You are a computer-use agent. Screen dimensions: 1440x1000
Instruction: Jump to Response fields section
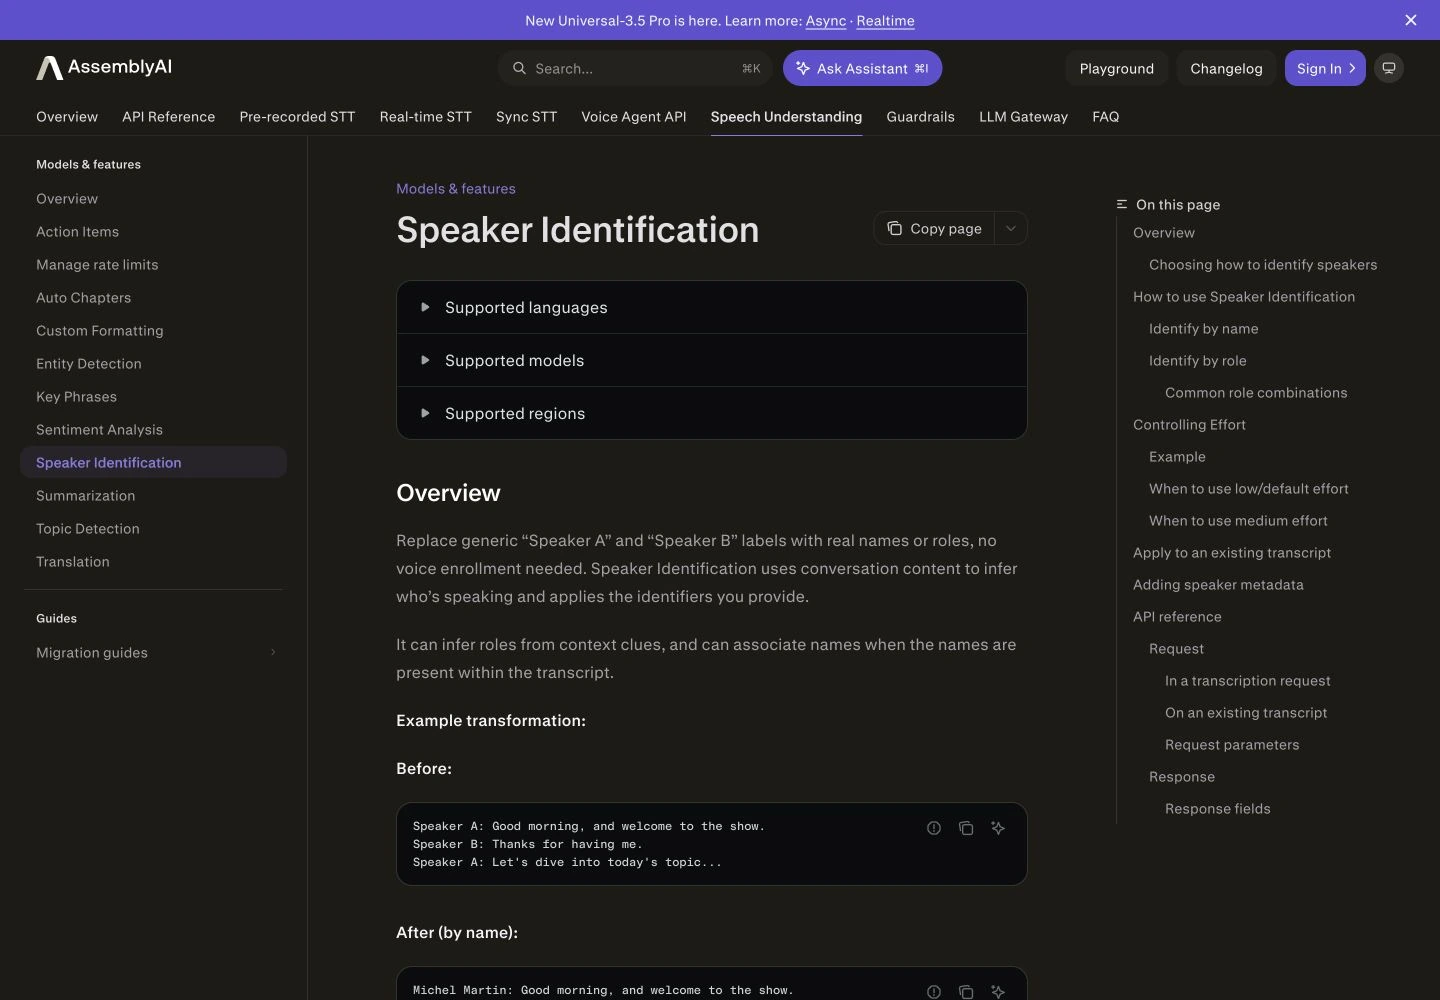pyautogui.click(x=1218, y=808)
